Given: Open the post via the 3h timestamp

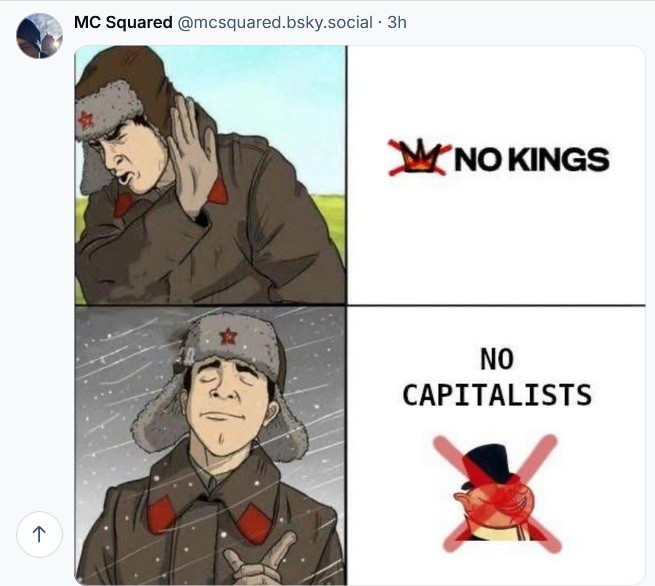Looking at the screenshot, I should [x=397, y=22].
